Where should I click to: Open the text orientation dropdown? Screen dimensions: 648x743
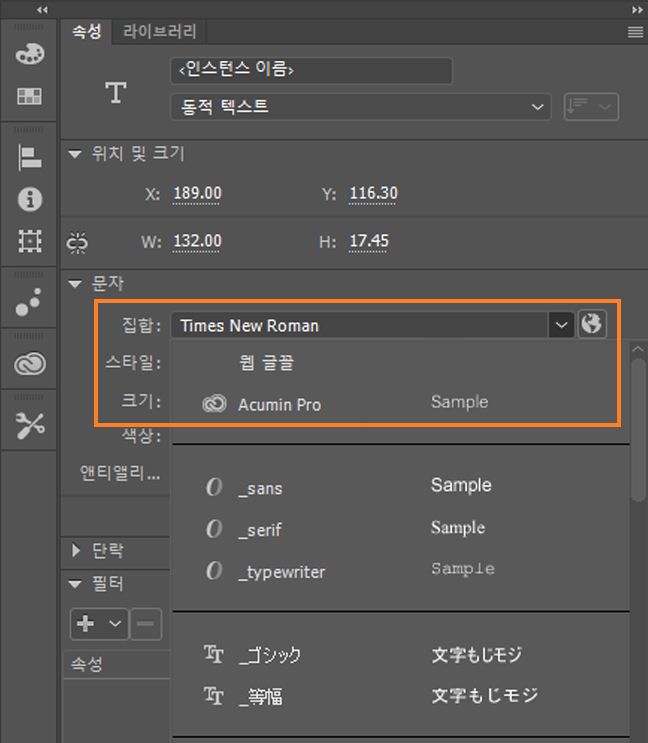(x=591, y=107)
